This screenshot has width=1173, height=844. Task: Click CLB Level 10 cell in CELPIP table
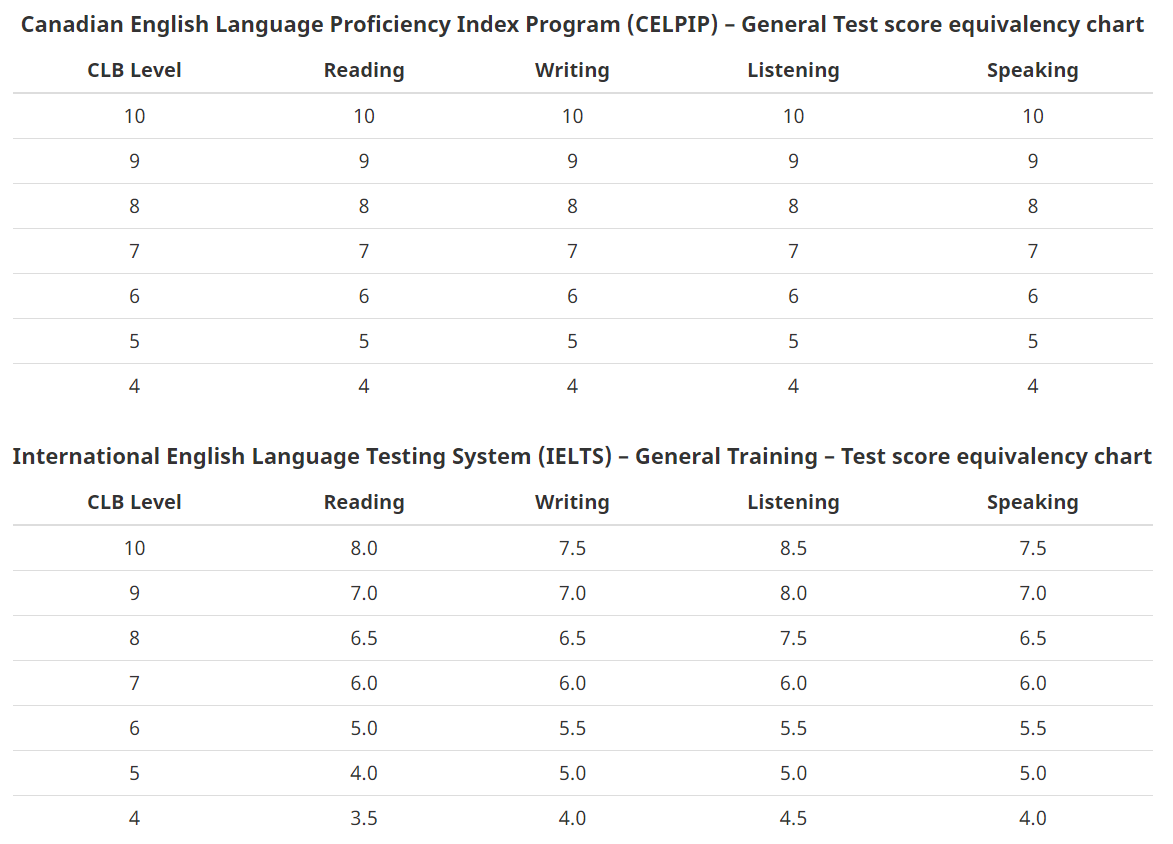[x=135, y=117]
